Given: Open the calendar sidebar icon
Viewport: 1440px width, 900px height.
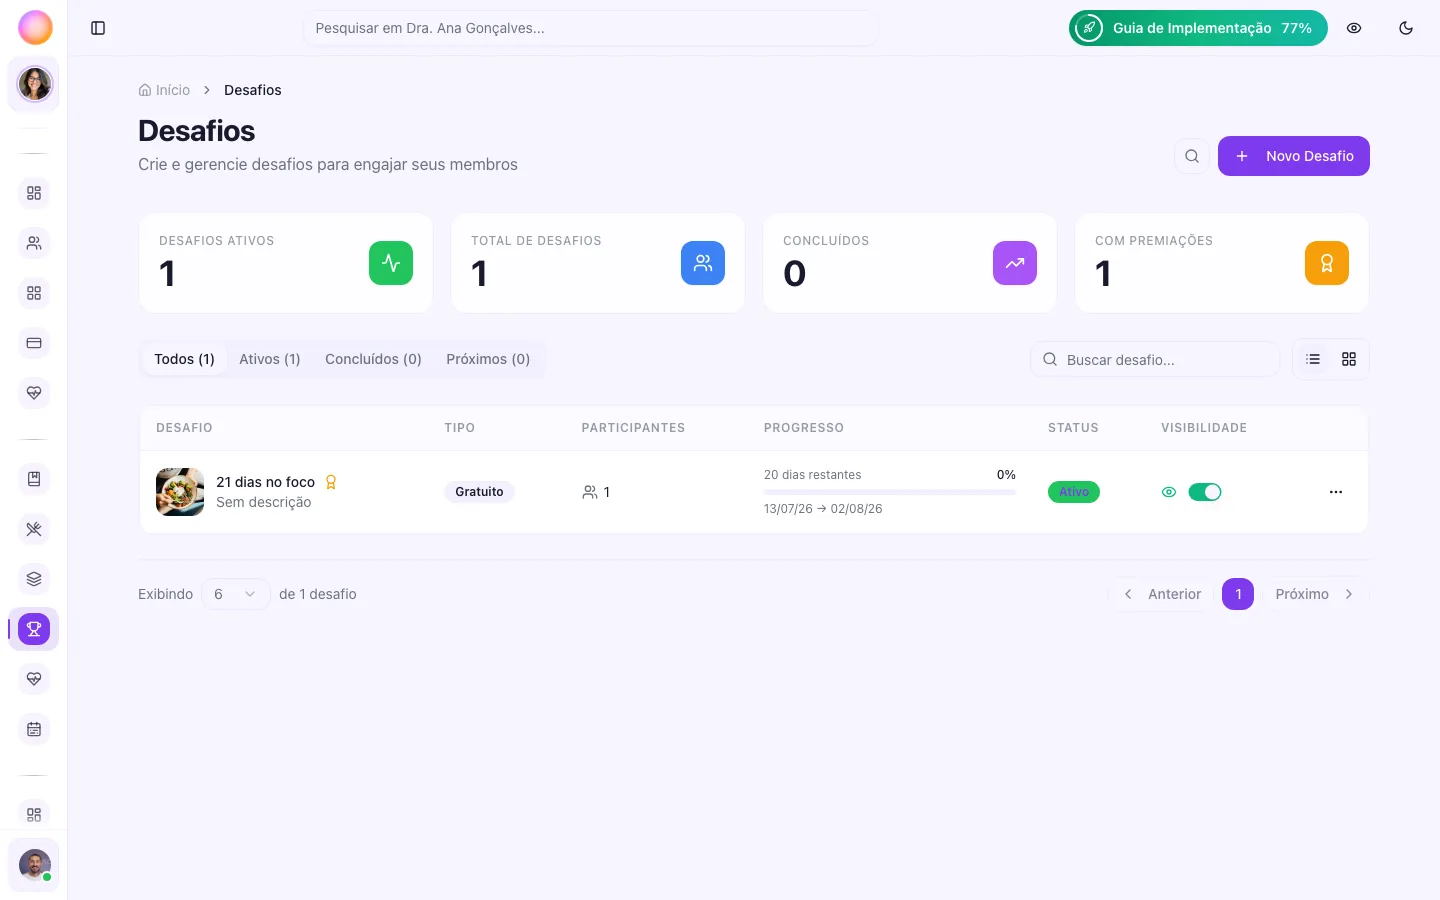Looking at the screenshot, I should pos(34,729).
